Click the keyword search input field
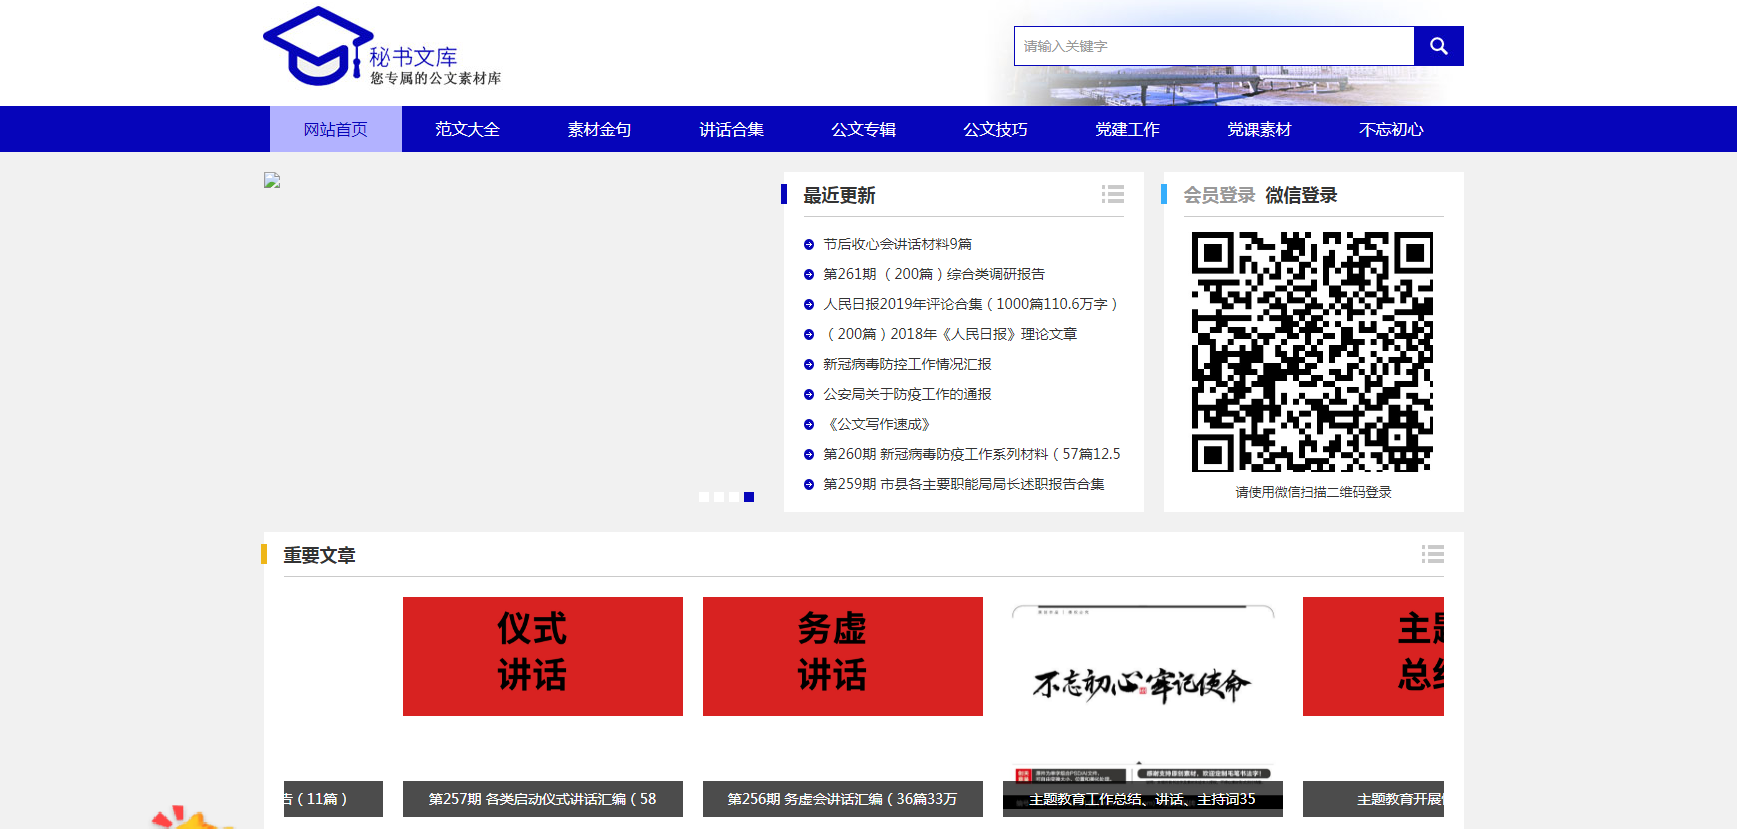 click(x=1213, y=46)
